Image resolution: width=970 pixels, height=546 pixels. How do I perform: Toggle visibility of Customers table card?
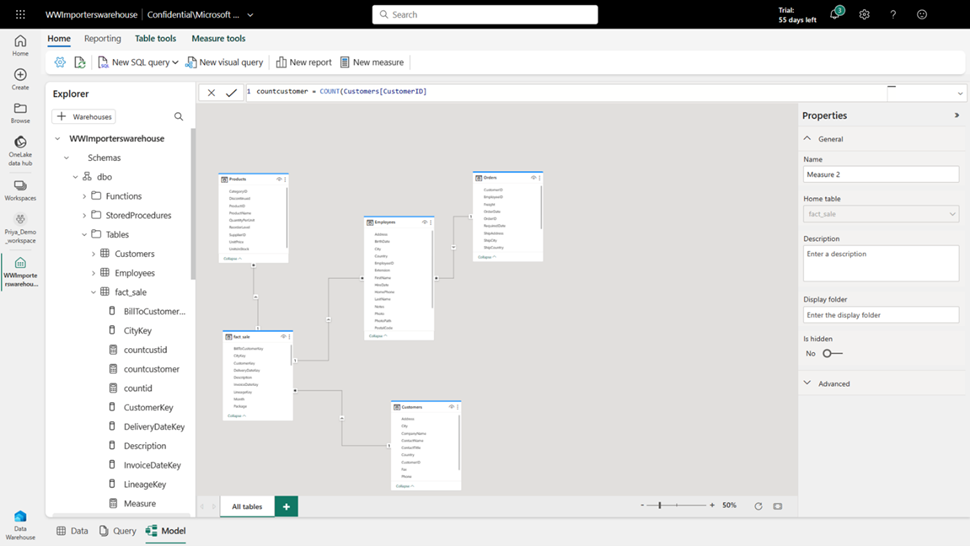click(x=452, y=407)
